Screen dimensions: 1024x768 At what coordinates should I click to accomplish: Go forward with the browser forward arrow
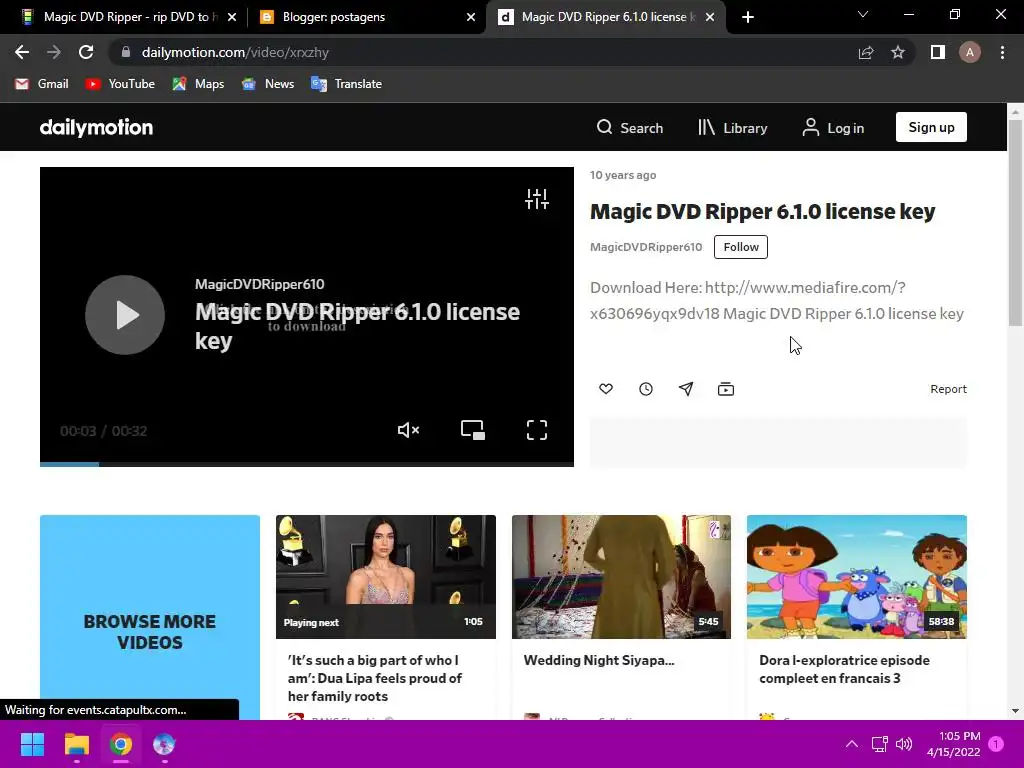point(54,52)
